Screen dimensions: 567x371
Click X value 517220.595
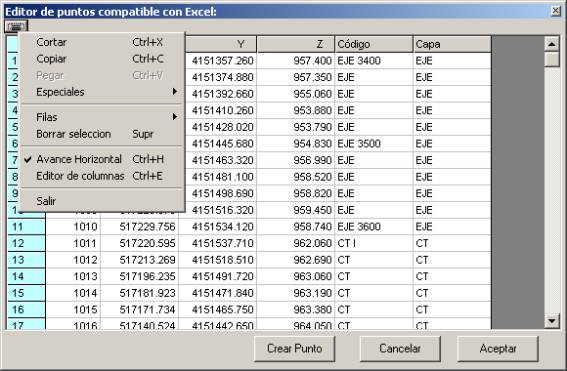point(140,243)
